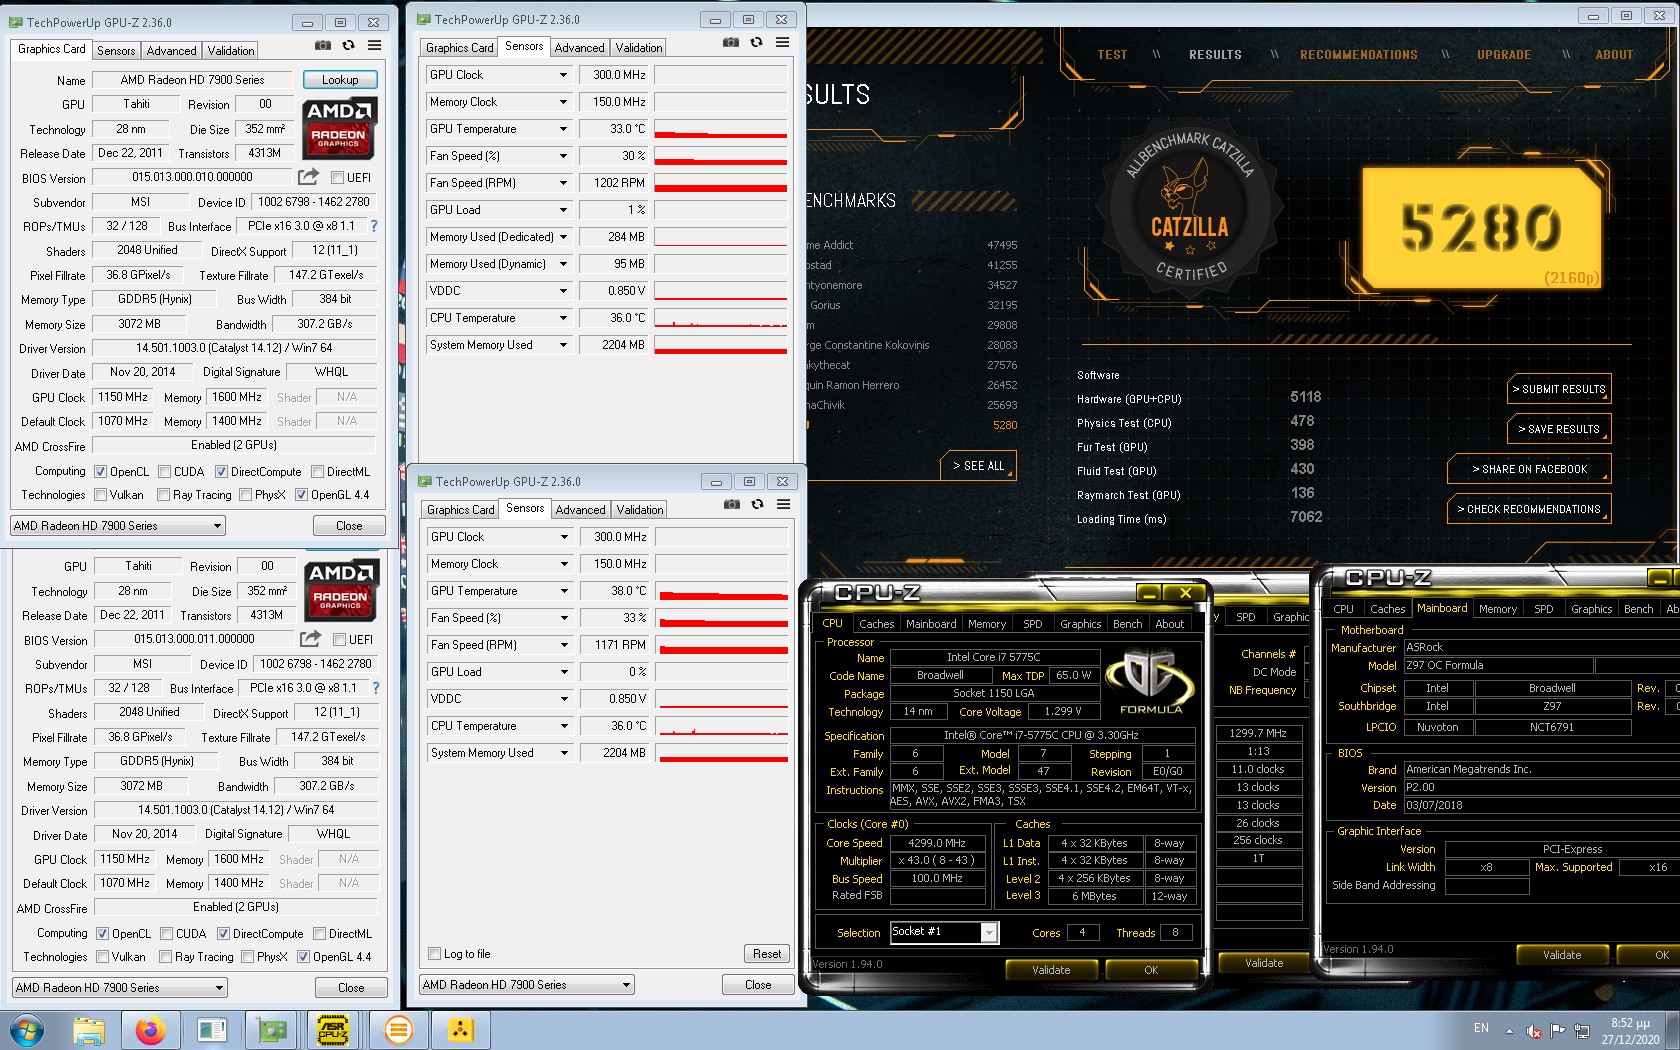Toggle PhysX checkbox in lower graphics card
This screenshot has height=1050, width=1680.
click(247, 957)
